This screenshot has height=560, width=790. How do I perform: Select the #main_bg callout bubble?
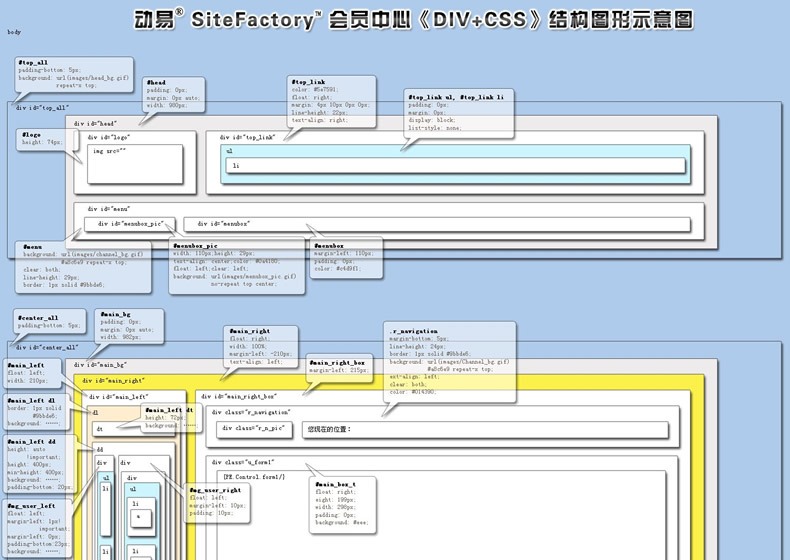[x=129, y=326]
